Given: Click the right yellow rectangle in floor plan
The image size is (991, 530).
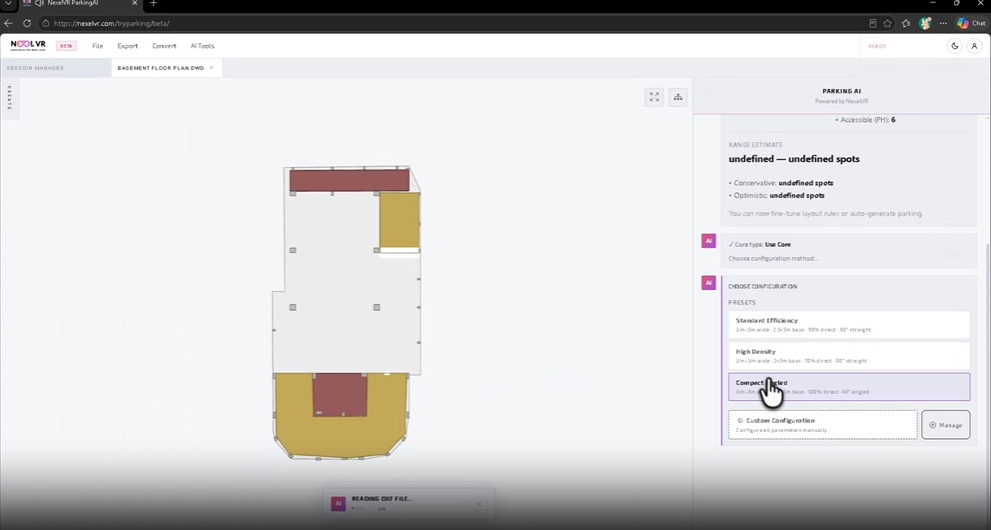Looking at the screenshot, I should [399, 220].
